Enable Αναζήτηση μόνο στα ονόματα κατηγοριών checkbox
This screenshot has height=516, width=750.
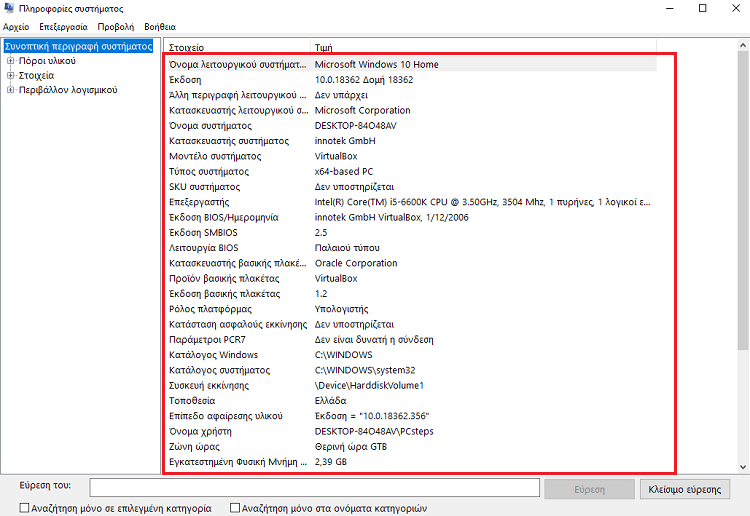point(235,508)
